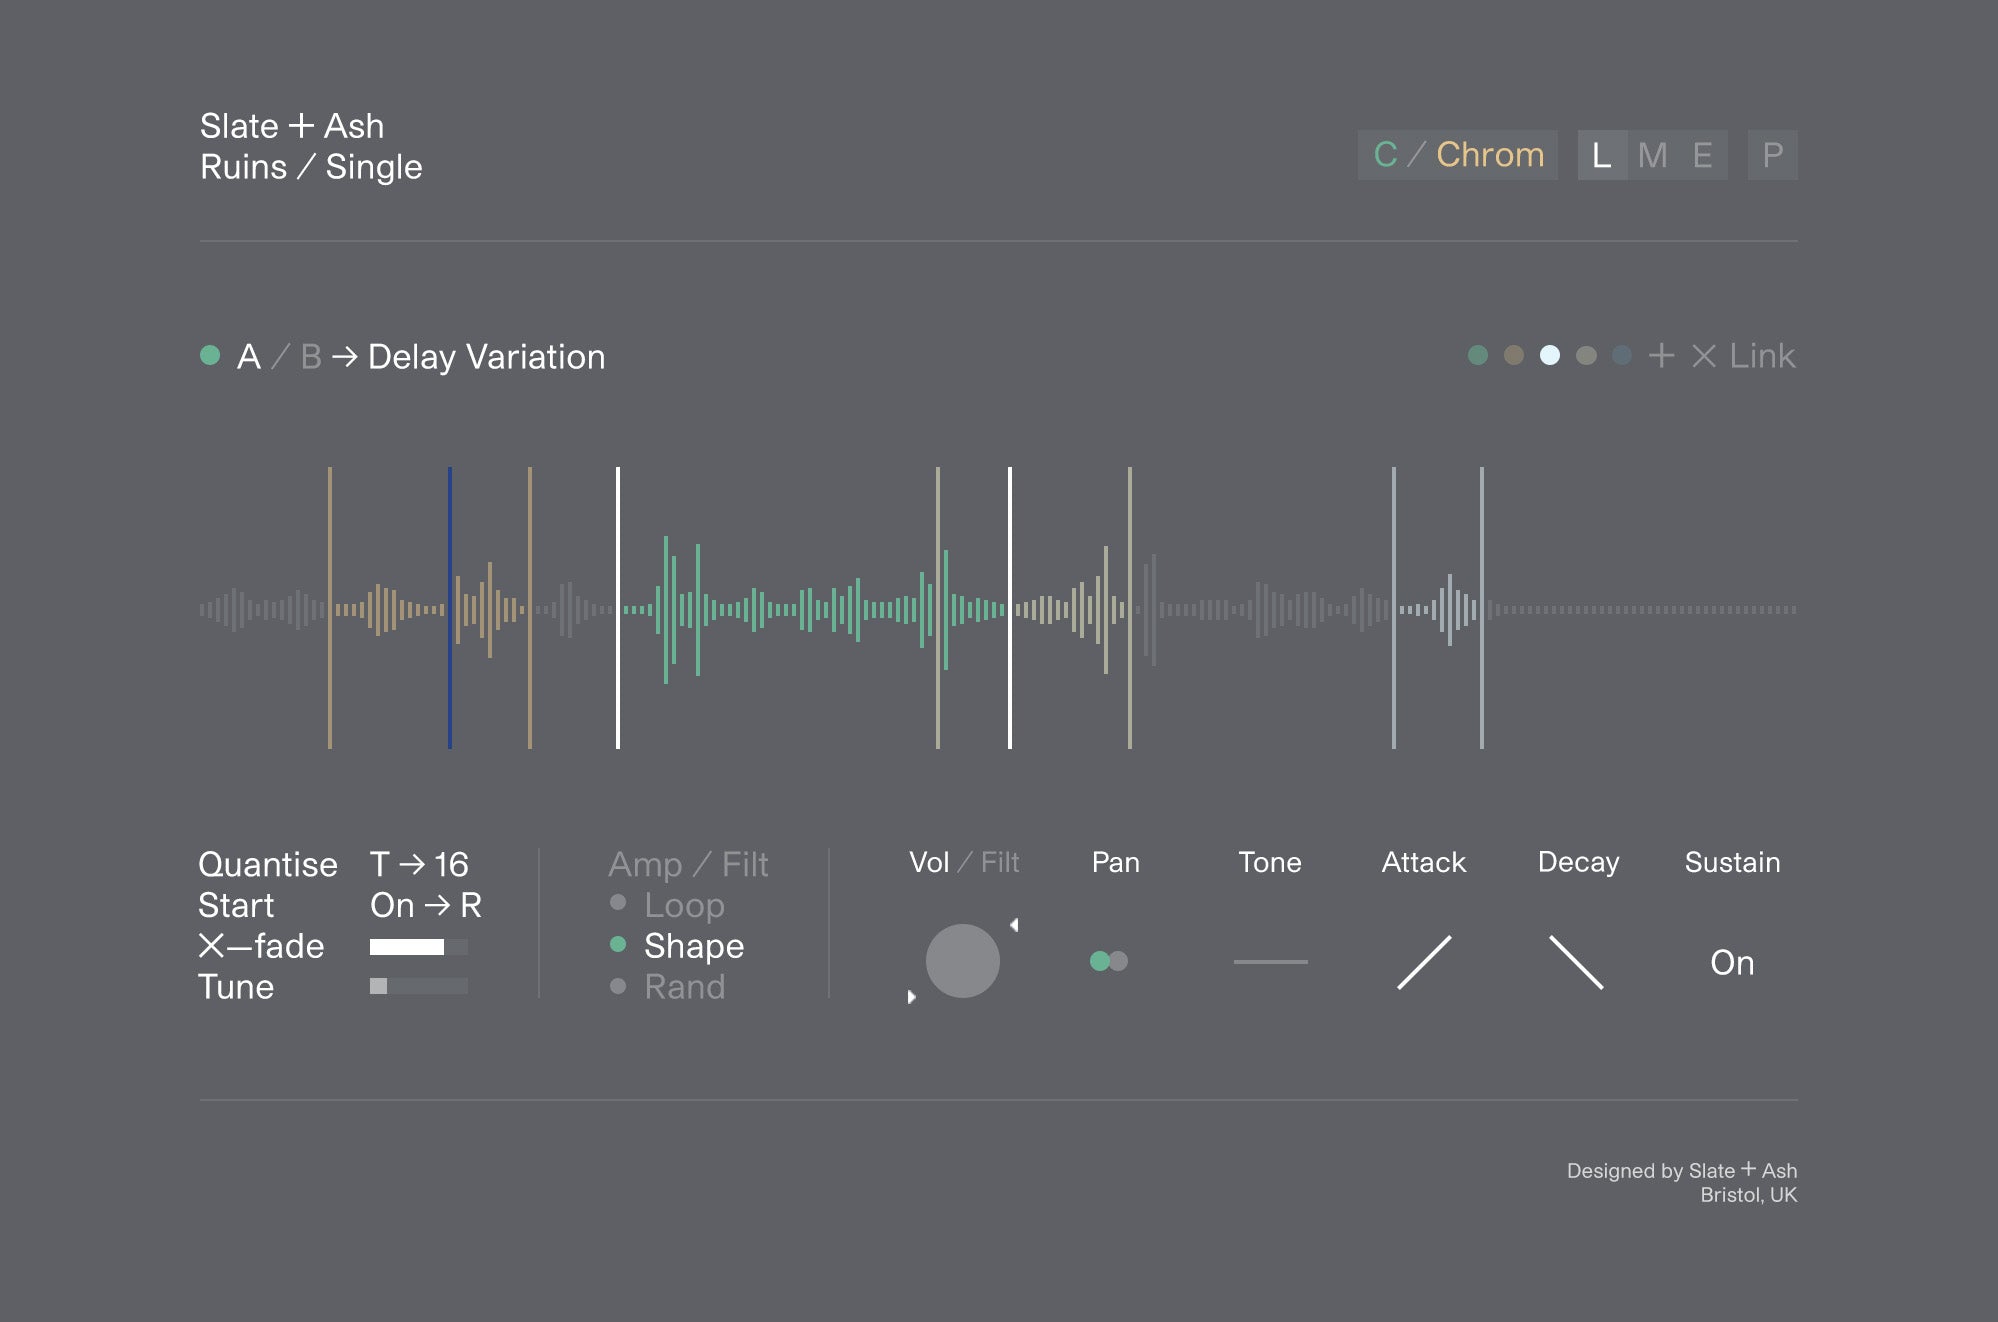Open the Chrom scale selector
Screen dimensions: 1998x1322
point(1490,155)
